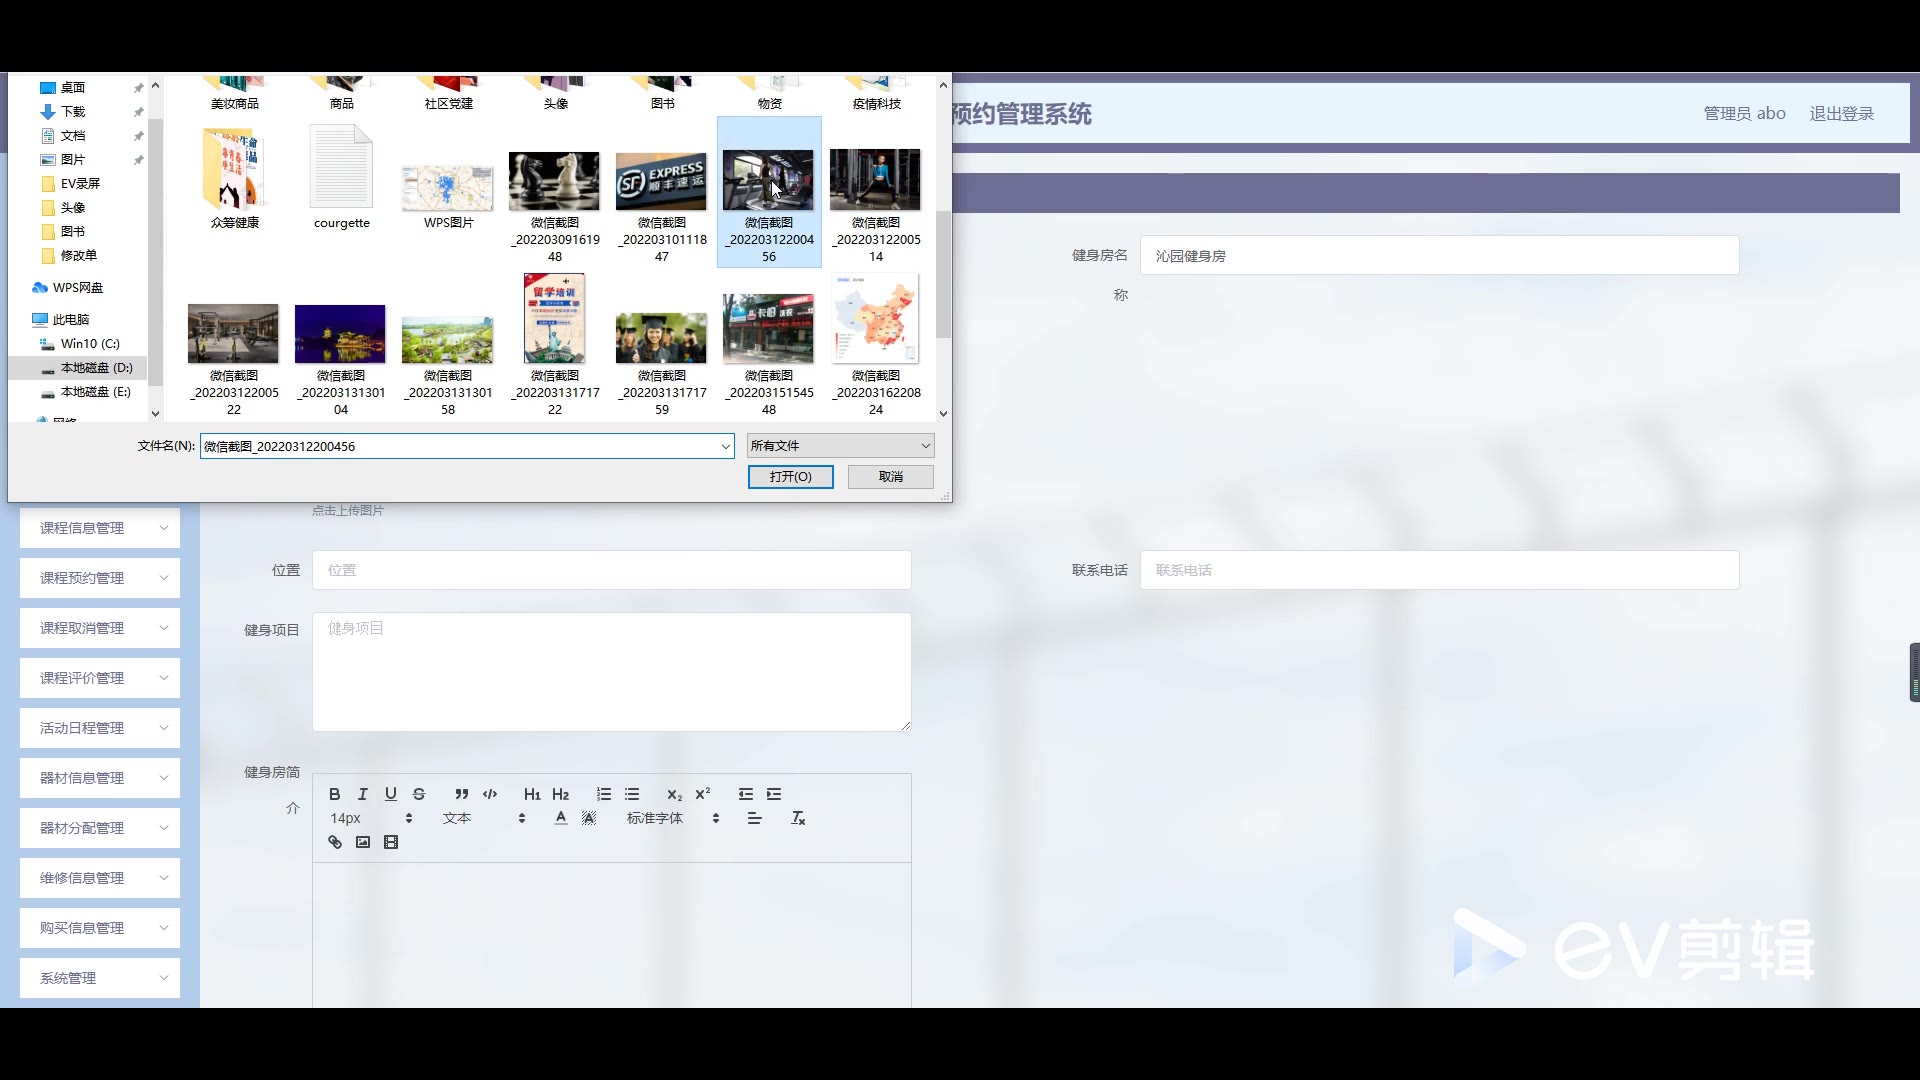
Task: Toggle italic formatting in the editor
Action: pyautogui.click(x=363, y=794)
